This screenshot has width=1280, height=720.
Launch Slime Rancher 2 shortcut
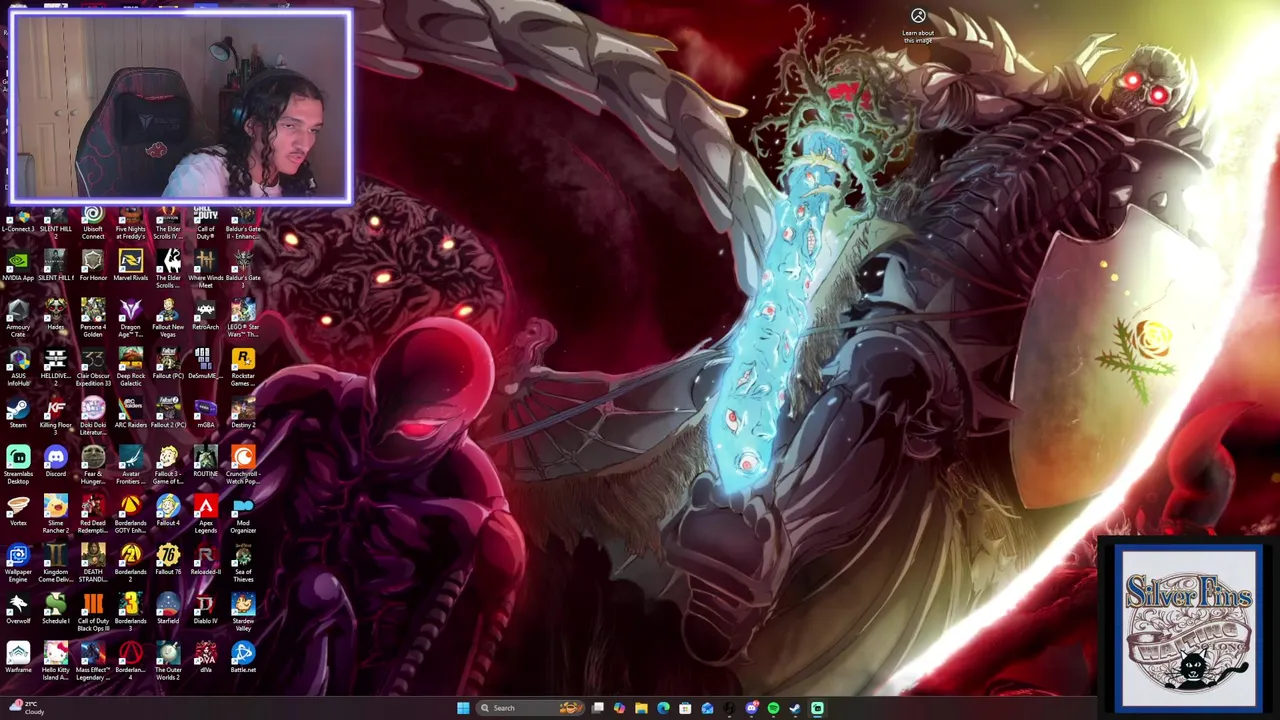click(55, 515)
